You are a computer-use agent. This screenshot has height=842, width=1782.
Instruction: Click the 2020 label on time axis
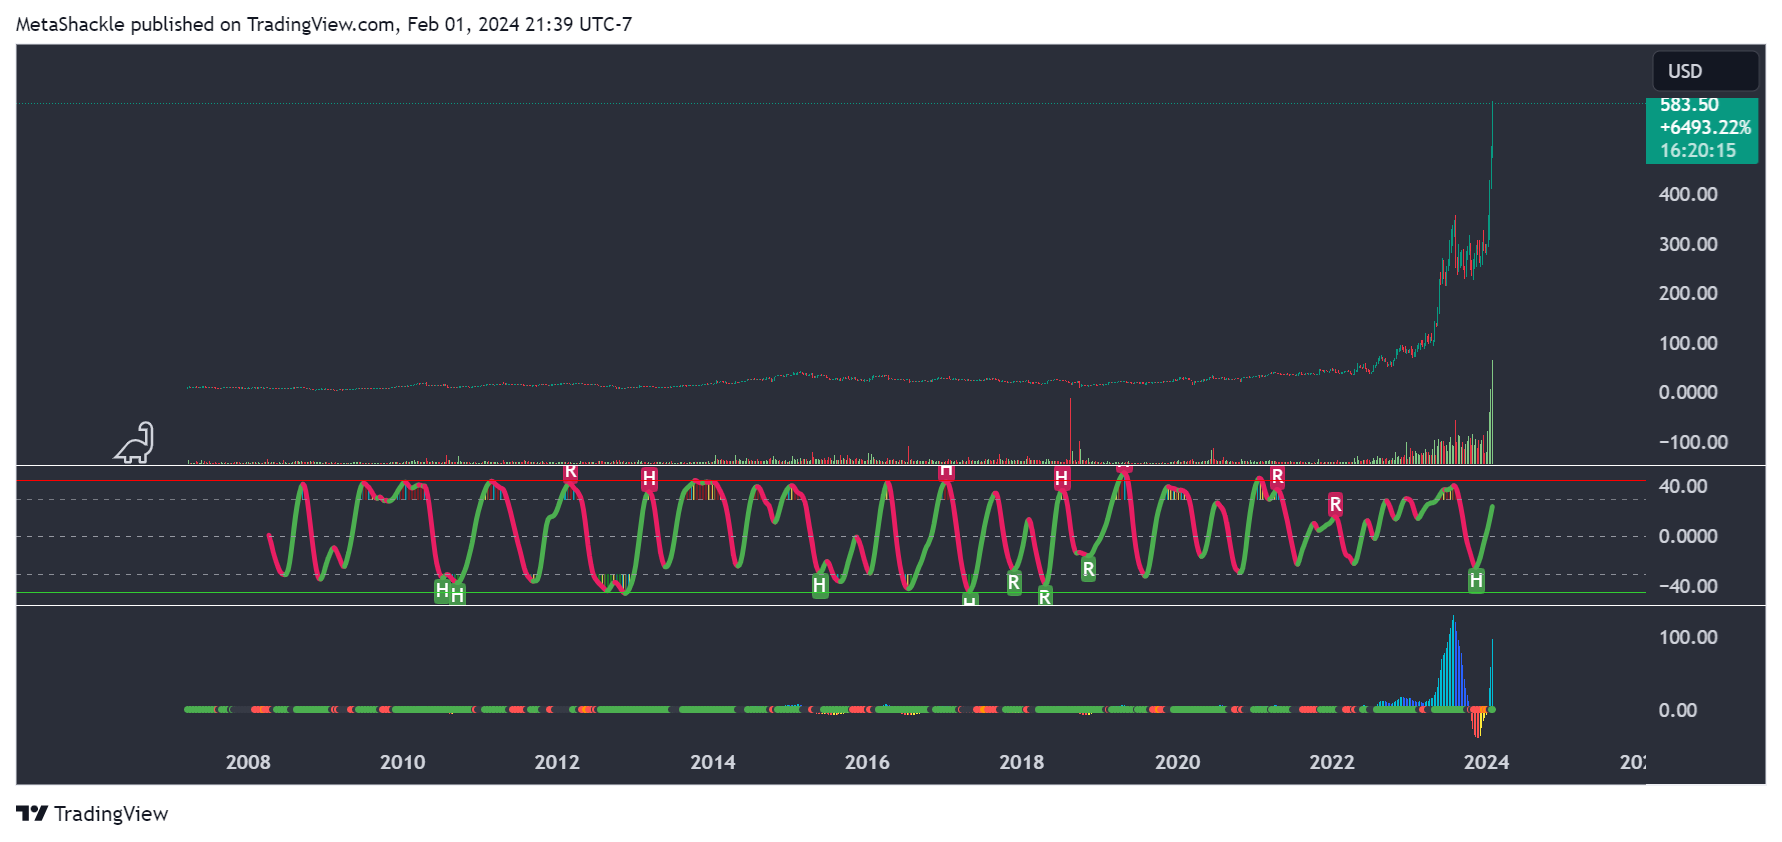tap(1178, 762)
